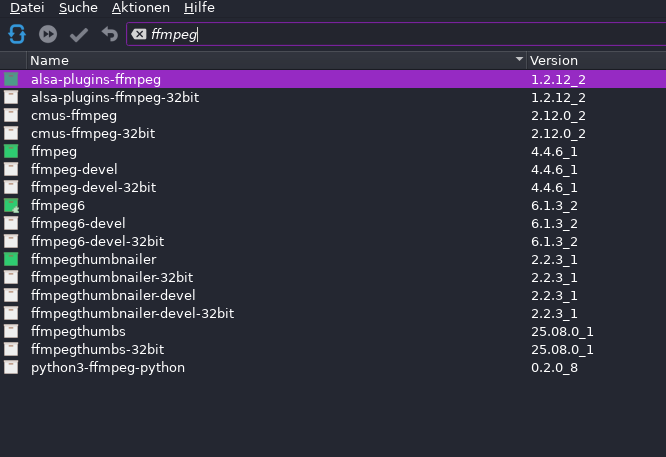Click the sync database toolbar icon
This screenshot has height=457, width=666.
(16, 35)
